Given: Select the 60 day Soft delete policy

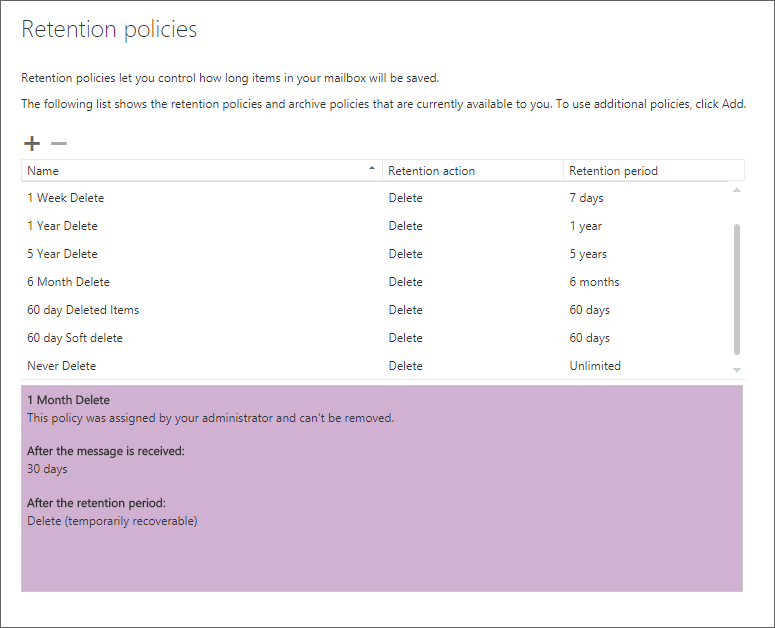Looking at the screenshot, I should 75,338.
